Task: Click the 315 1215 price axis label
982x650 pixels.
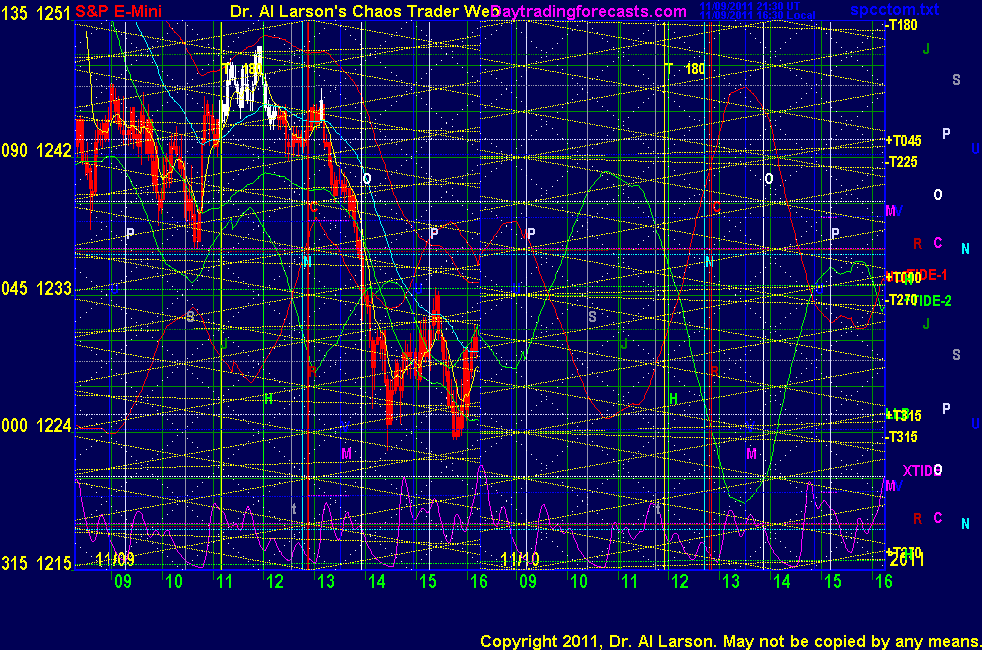Action: [x=36, y=564]
